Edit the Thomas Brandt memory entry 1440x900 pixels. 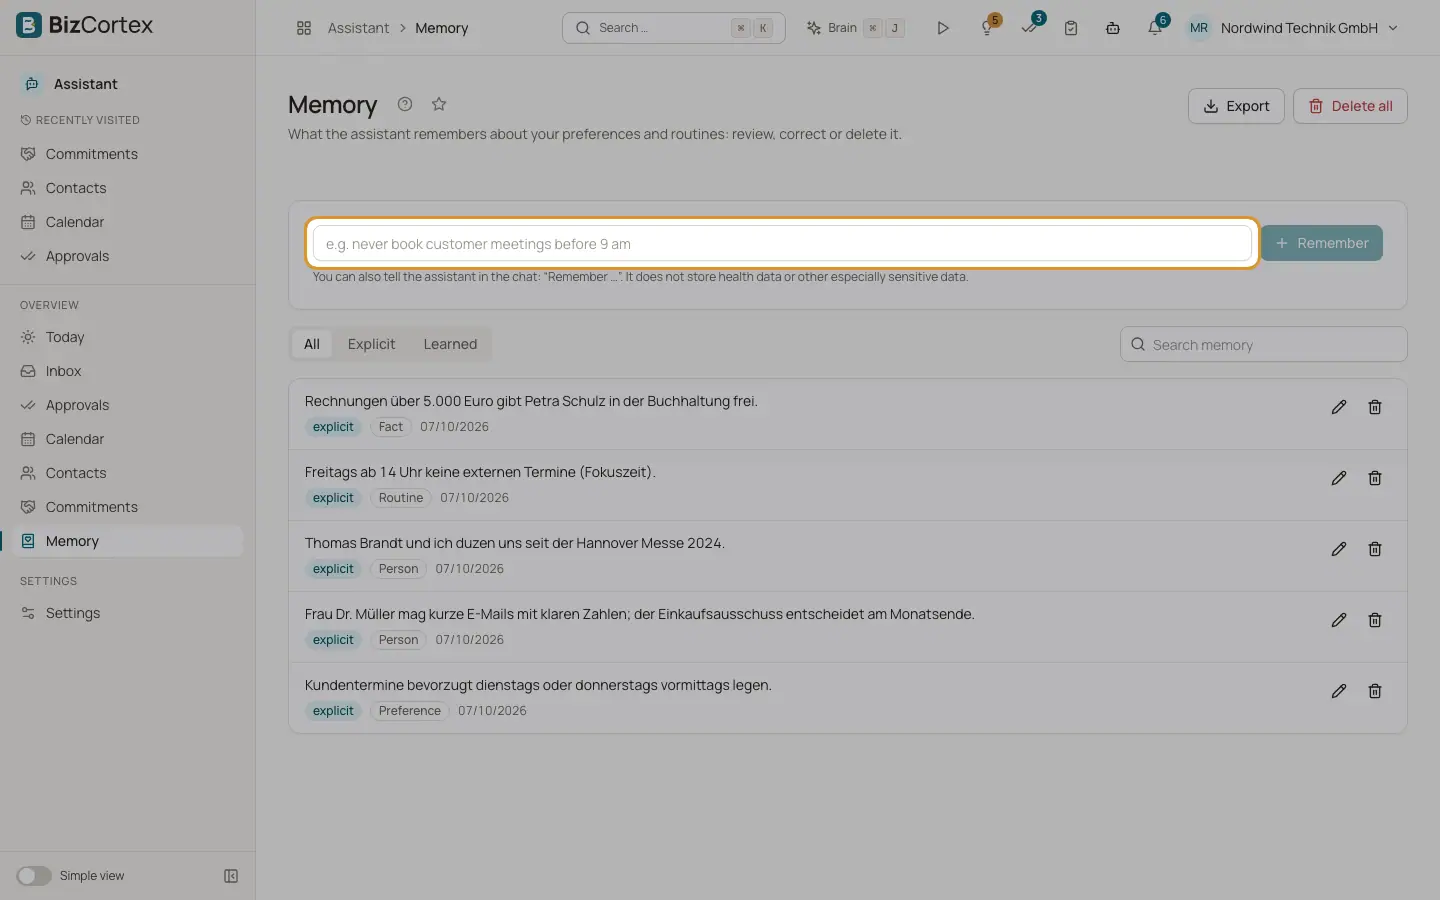click(1339, 549)
